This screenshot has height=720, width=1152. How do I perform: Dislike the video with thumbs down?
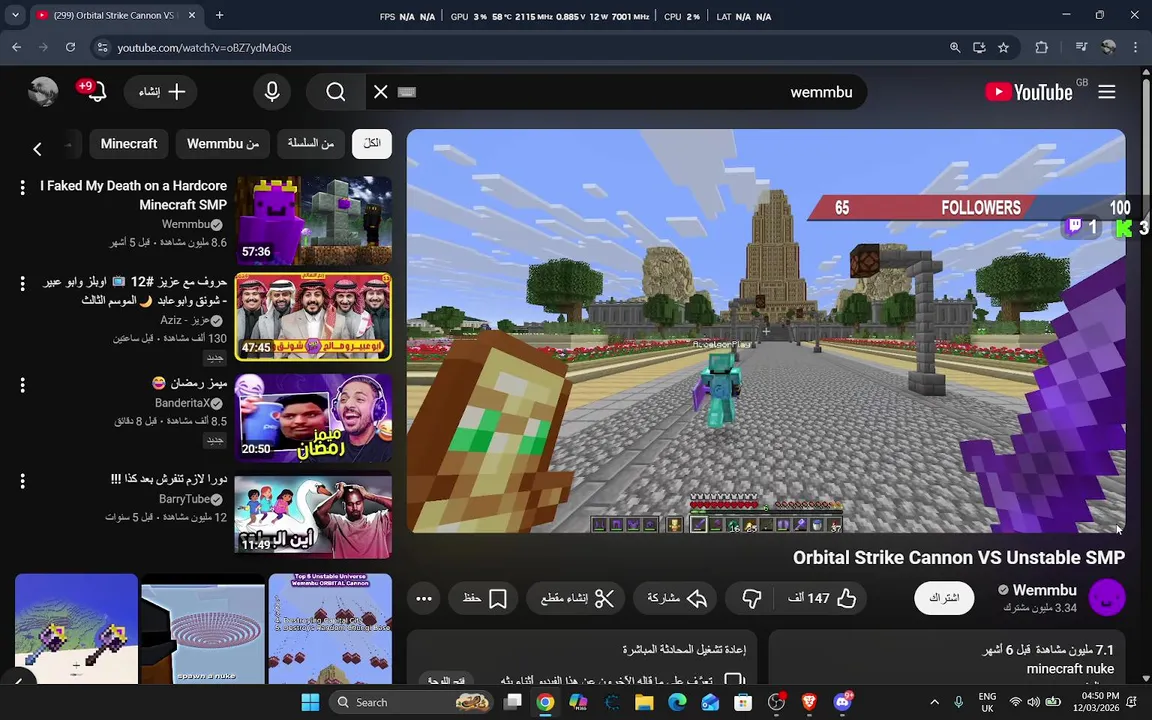751,598
